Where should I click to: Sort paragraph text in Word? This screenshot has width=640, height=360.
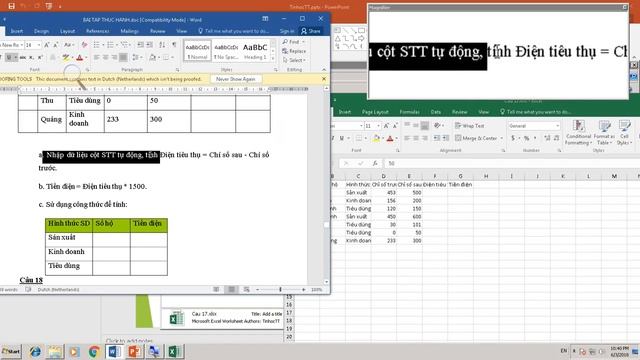tap(162, 45)
